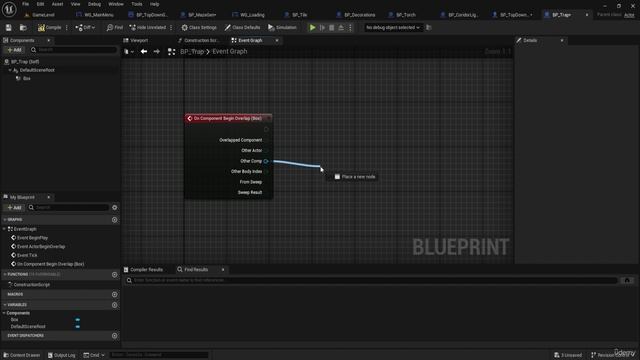Screen dimensions: 640x360
Task: Click the Other Comp output pin
Action: (266, 161)
